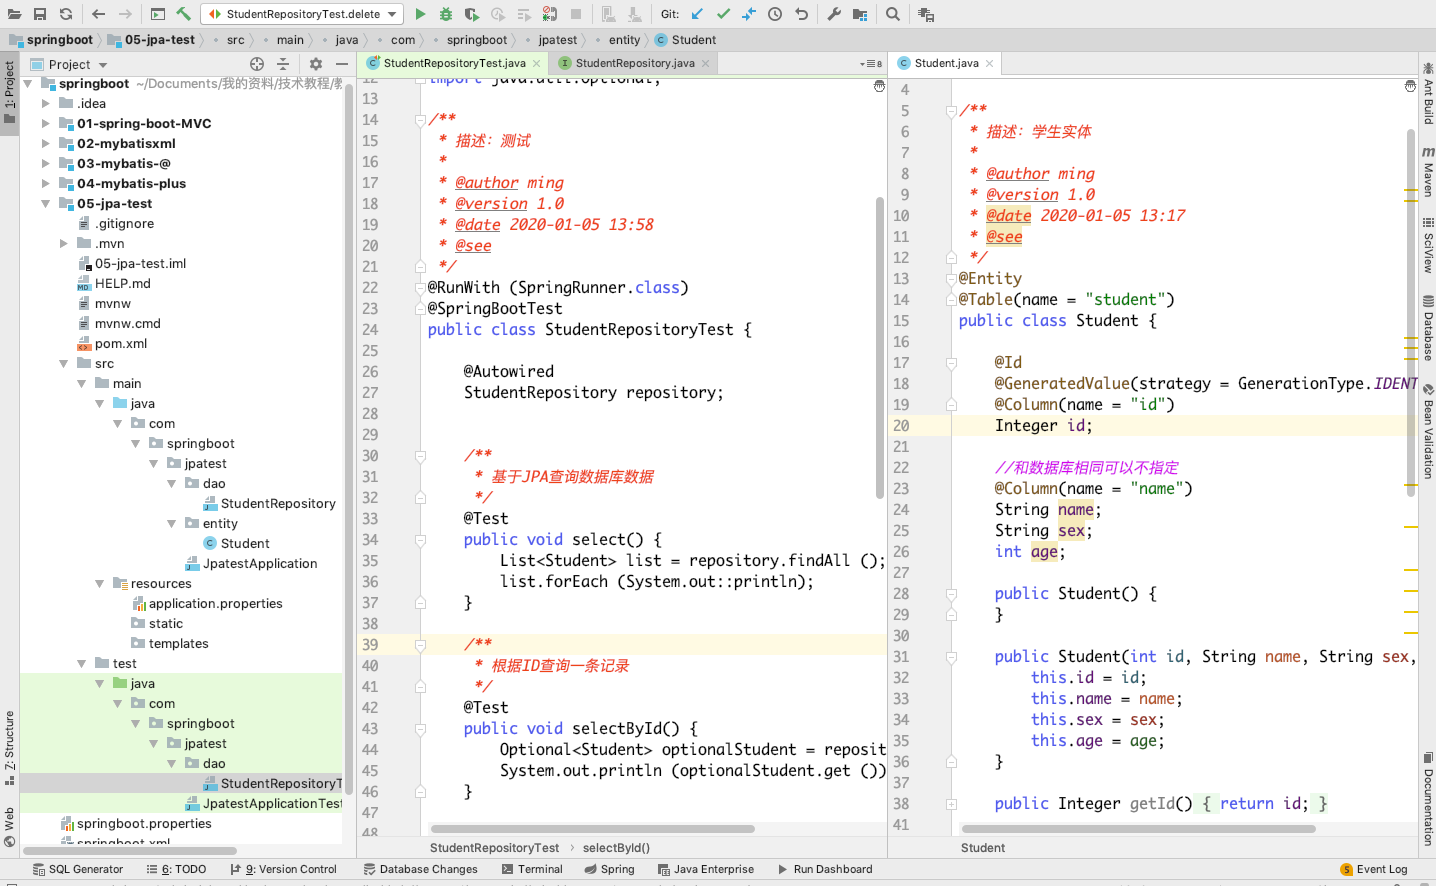Viewport: 1436px width, 886px height.
Task: Hide the Project panel with minus icon
Action: [342, 64]
